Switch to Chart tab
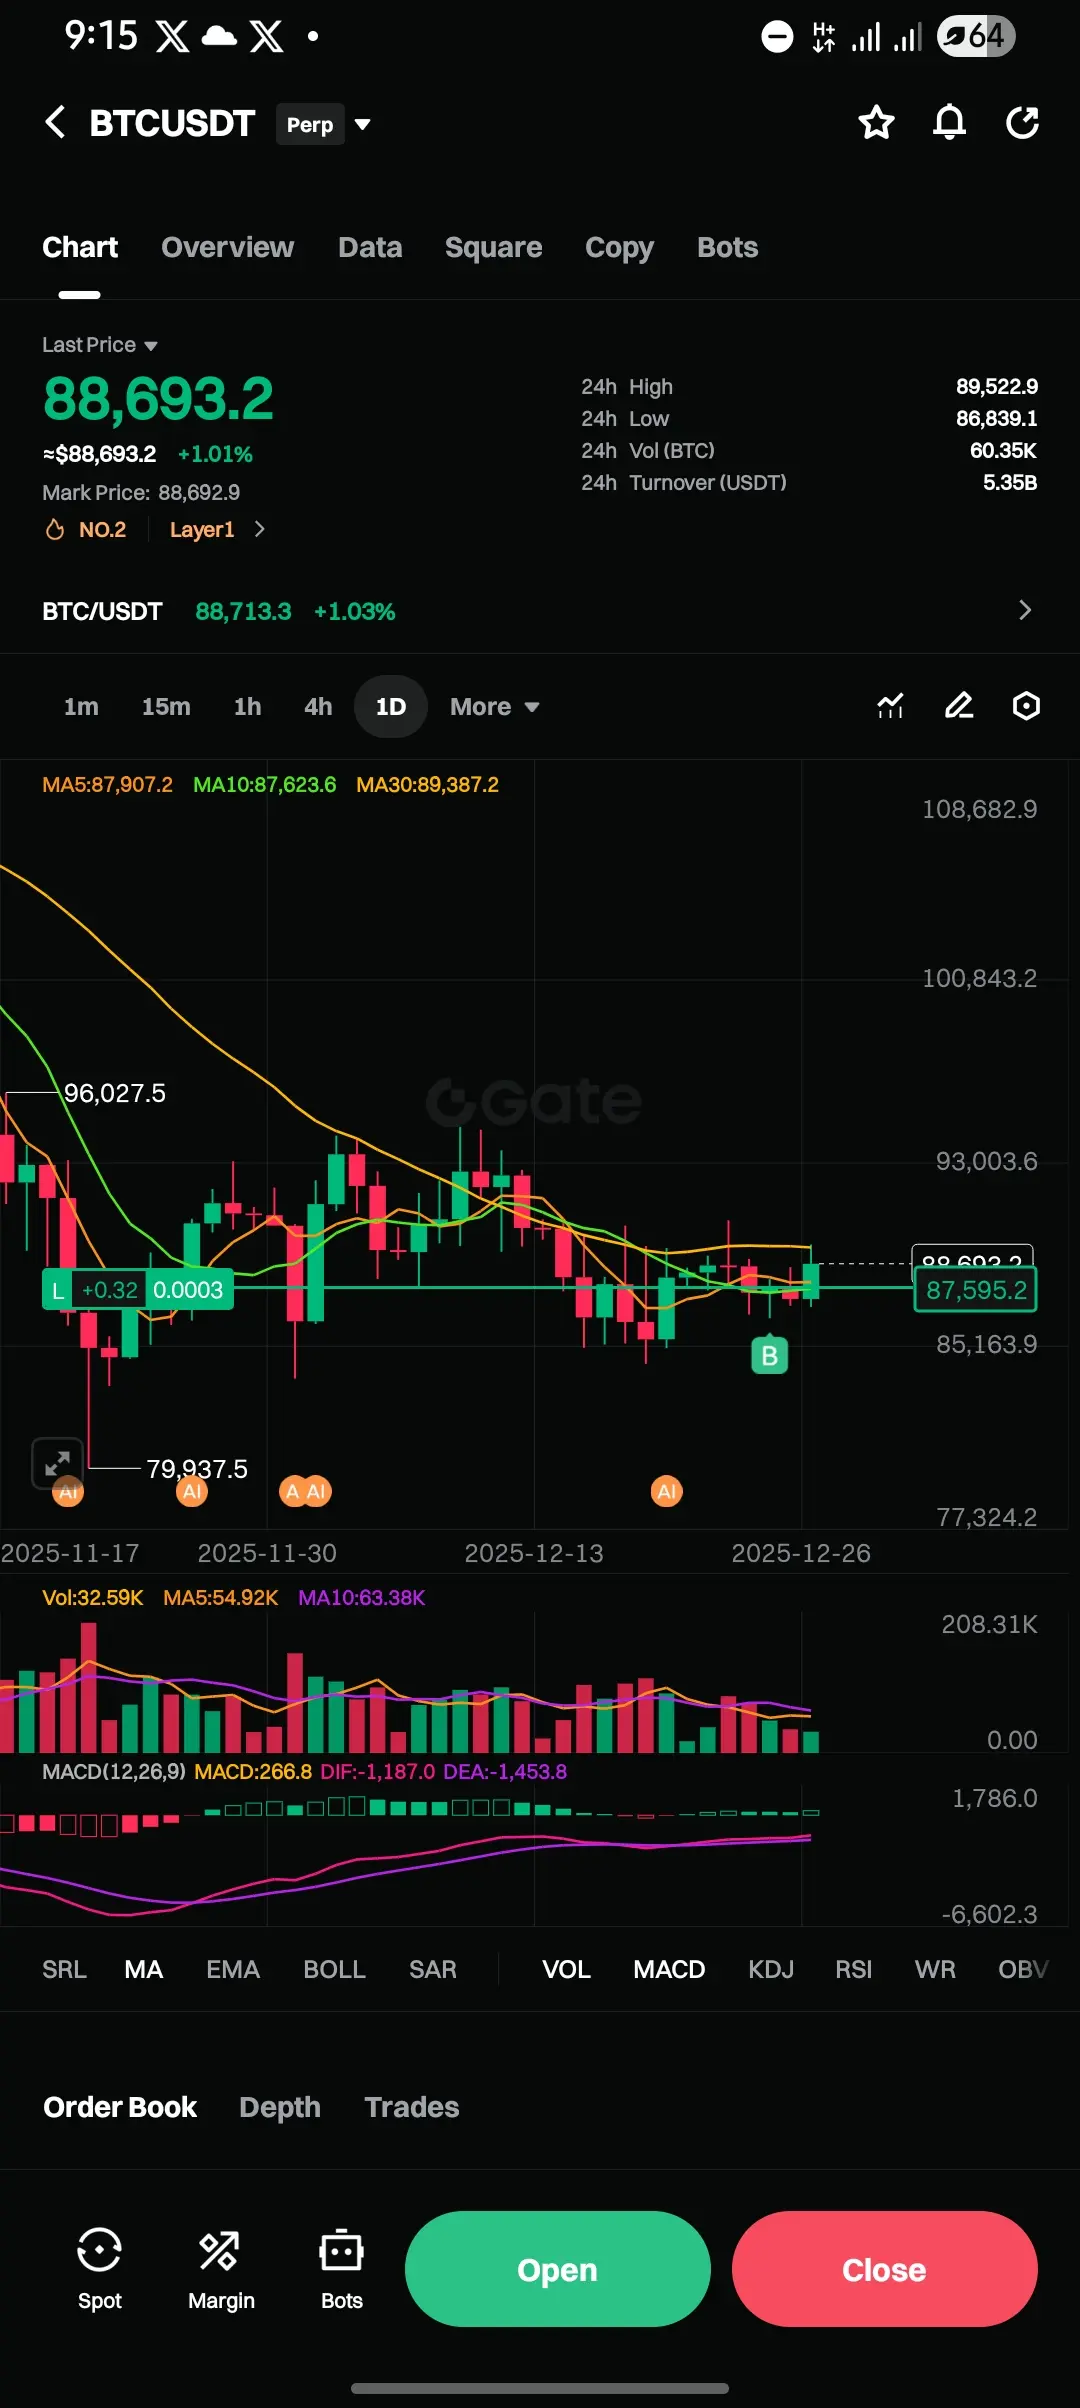The image size is (1080, 2408). click(80, 247)
